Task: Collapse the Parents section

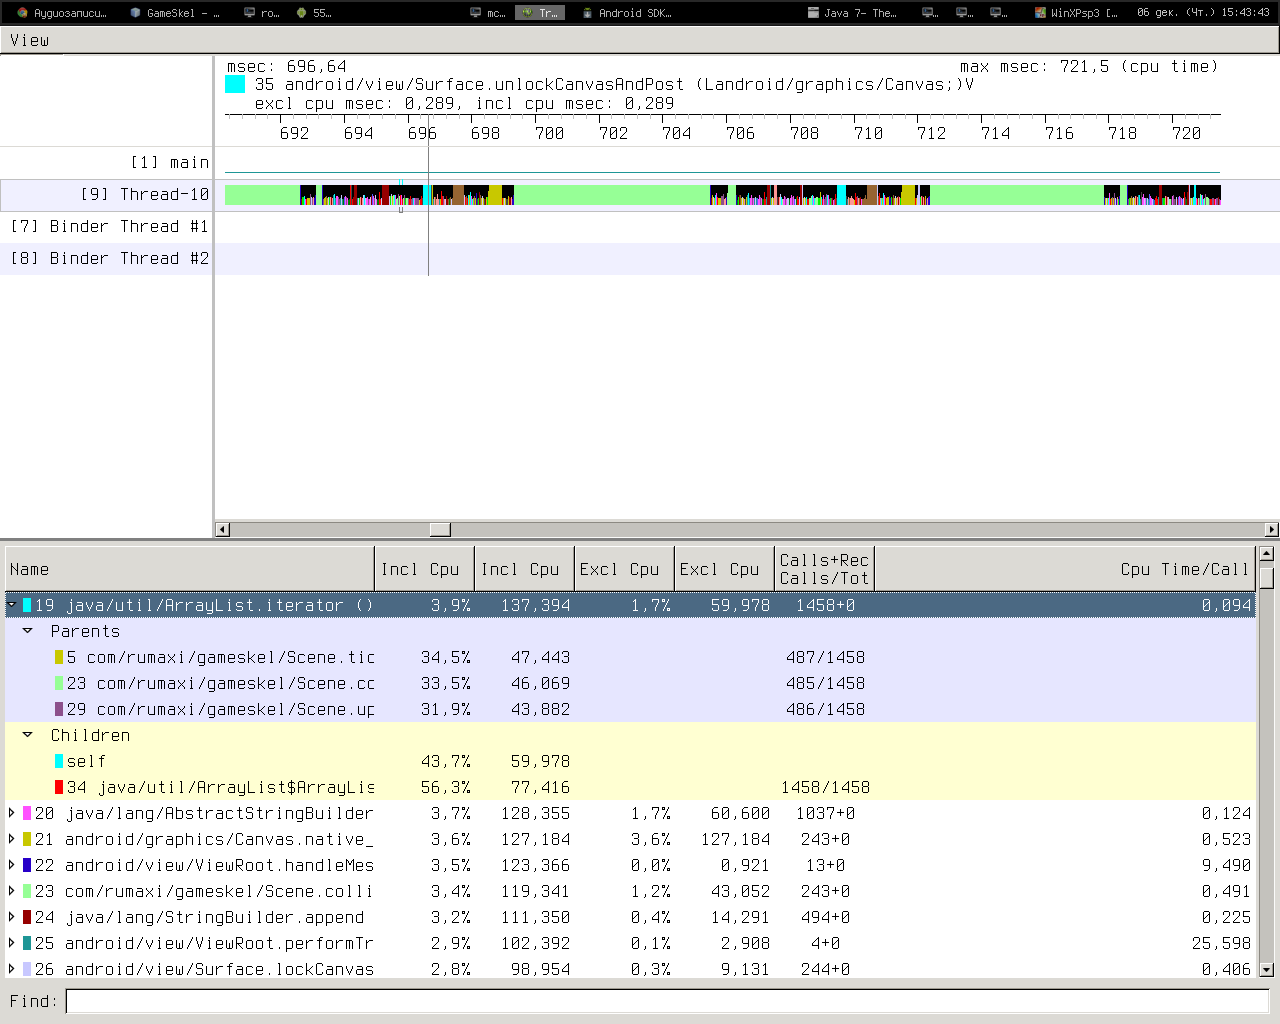Action: pos(28,631)
